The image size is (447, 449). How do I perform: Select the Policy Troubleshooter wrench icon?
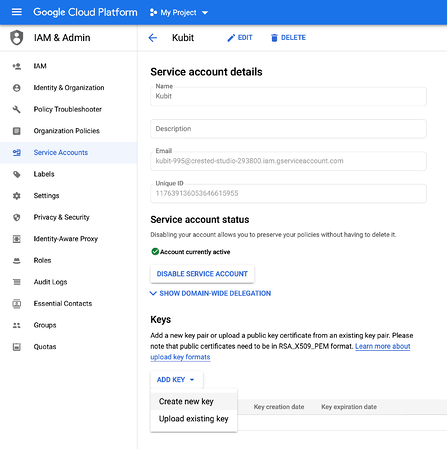17,109
